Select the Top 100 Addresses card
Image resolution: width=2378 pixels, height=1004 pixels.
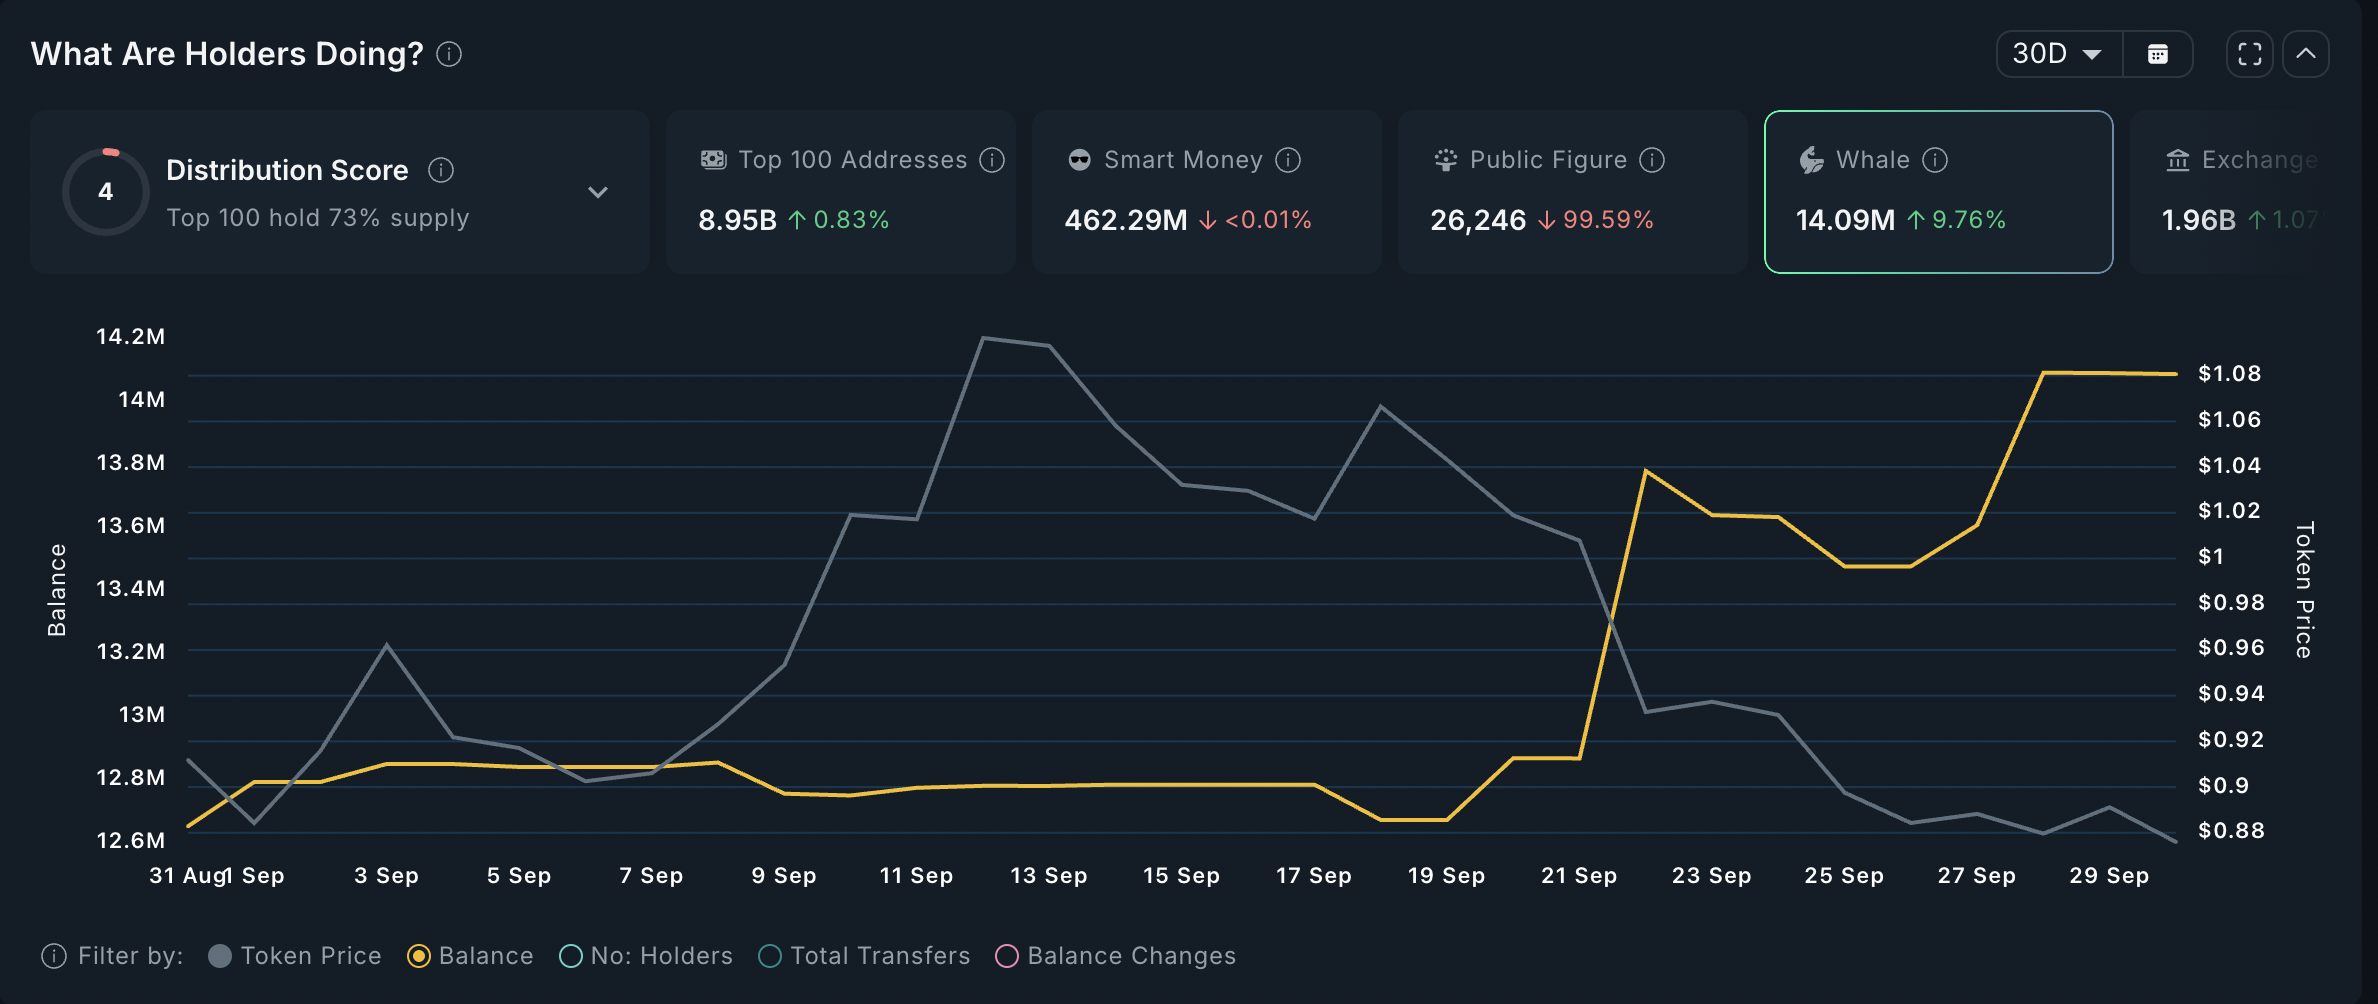[841, 192]
